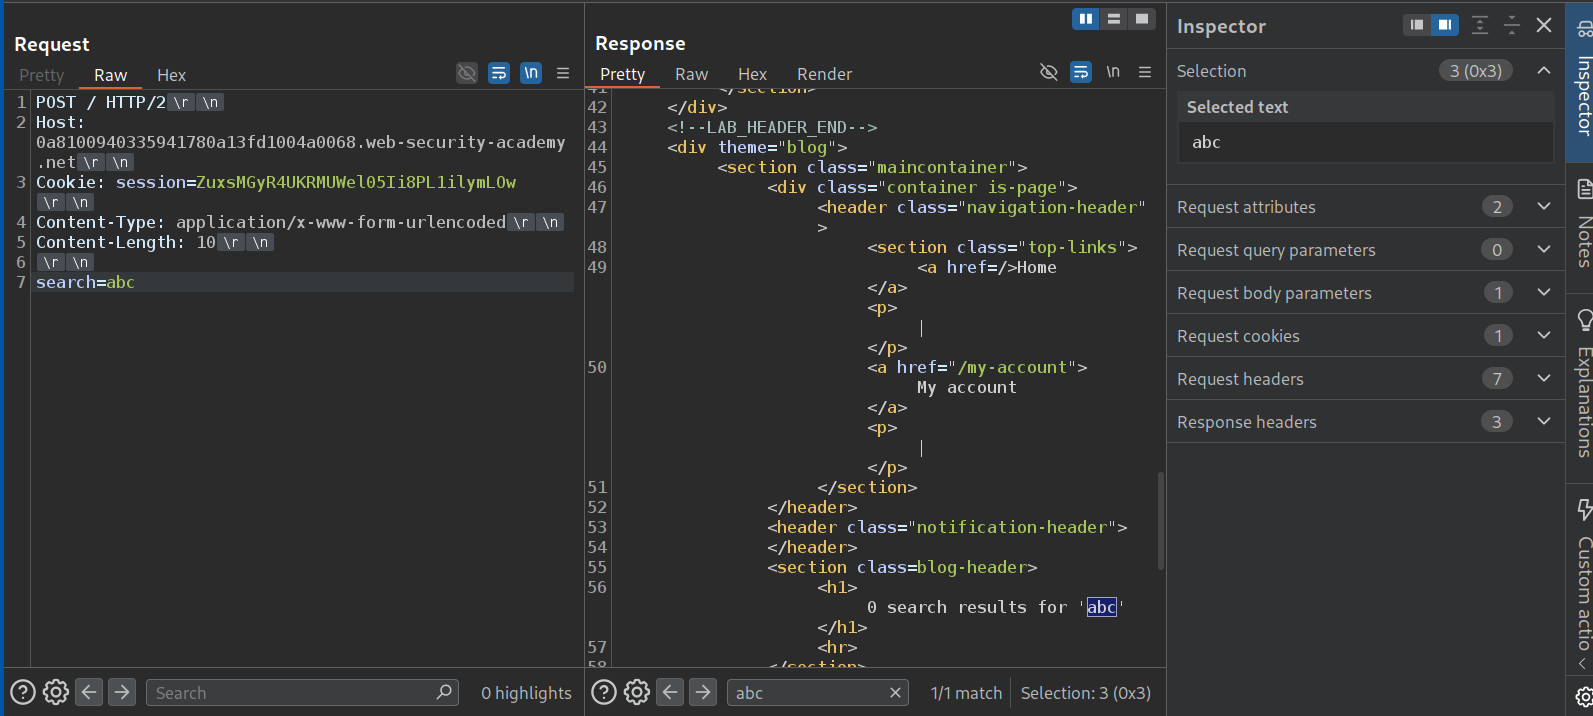The width and height of the screenshot is (1593, 716).
Task: Open the Notes side panel
Action: (1583, 225)
